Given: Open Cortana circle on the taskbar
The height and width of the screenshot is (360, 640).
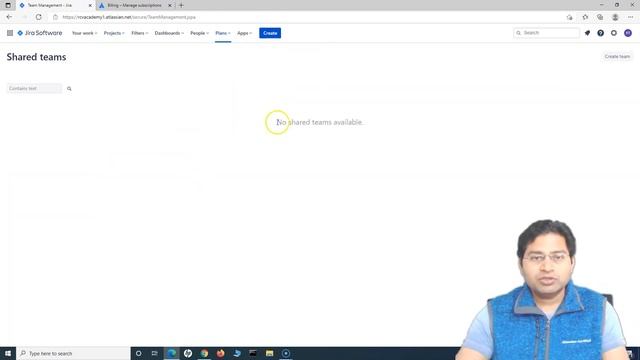Looking at the screenshot, I should point(138,353).
